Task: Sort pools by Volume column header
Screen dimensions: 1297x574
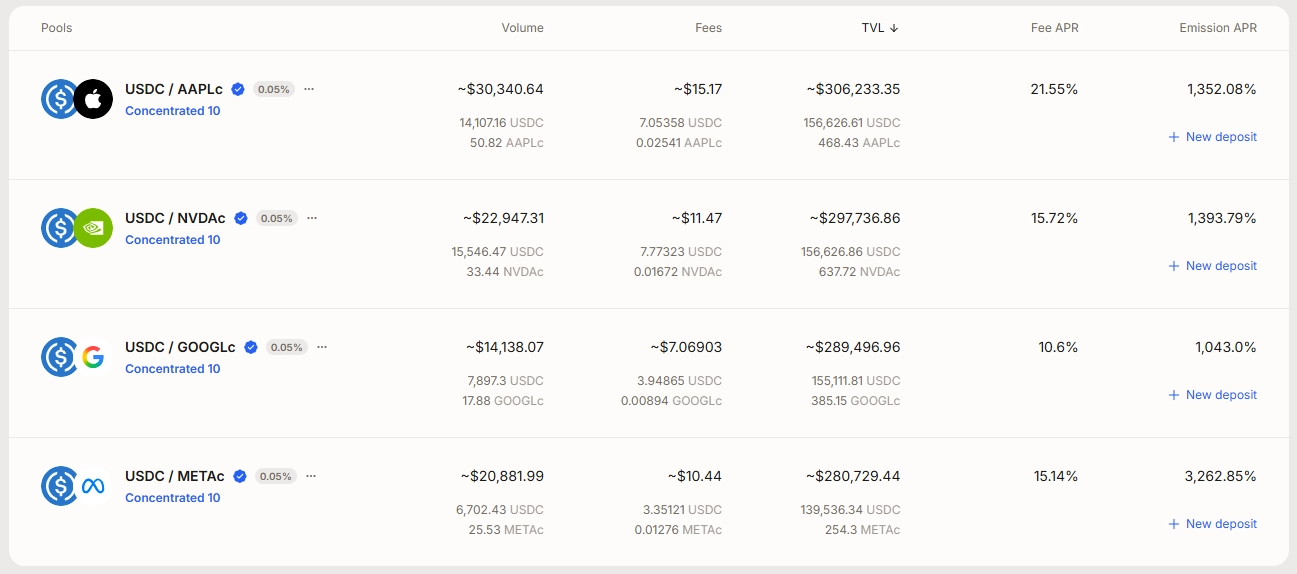Action: click(x=523, y=28)
